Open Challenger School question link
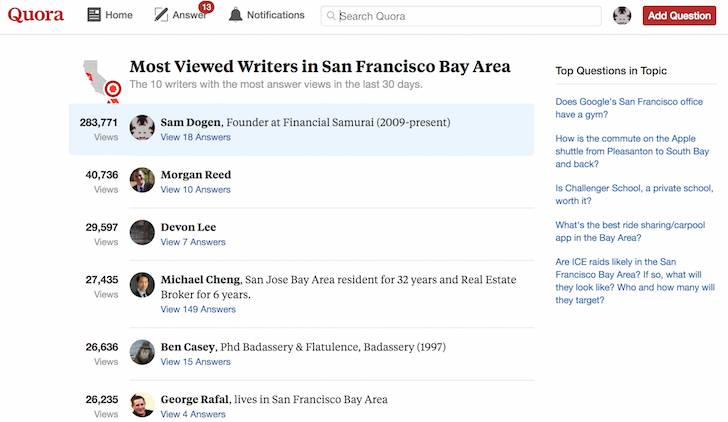 pos(634,195)
